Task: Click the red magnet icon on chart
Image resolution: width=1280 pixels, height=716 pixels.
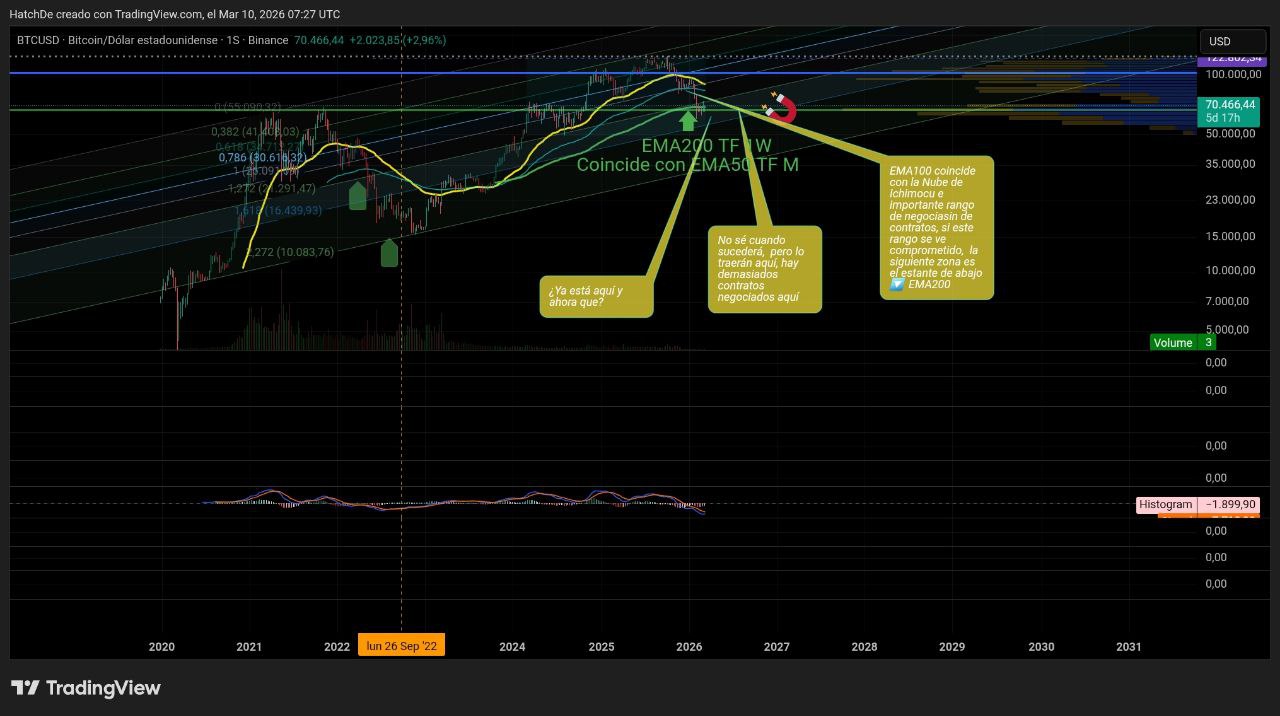Action: (x=780, y=107)
